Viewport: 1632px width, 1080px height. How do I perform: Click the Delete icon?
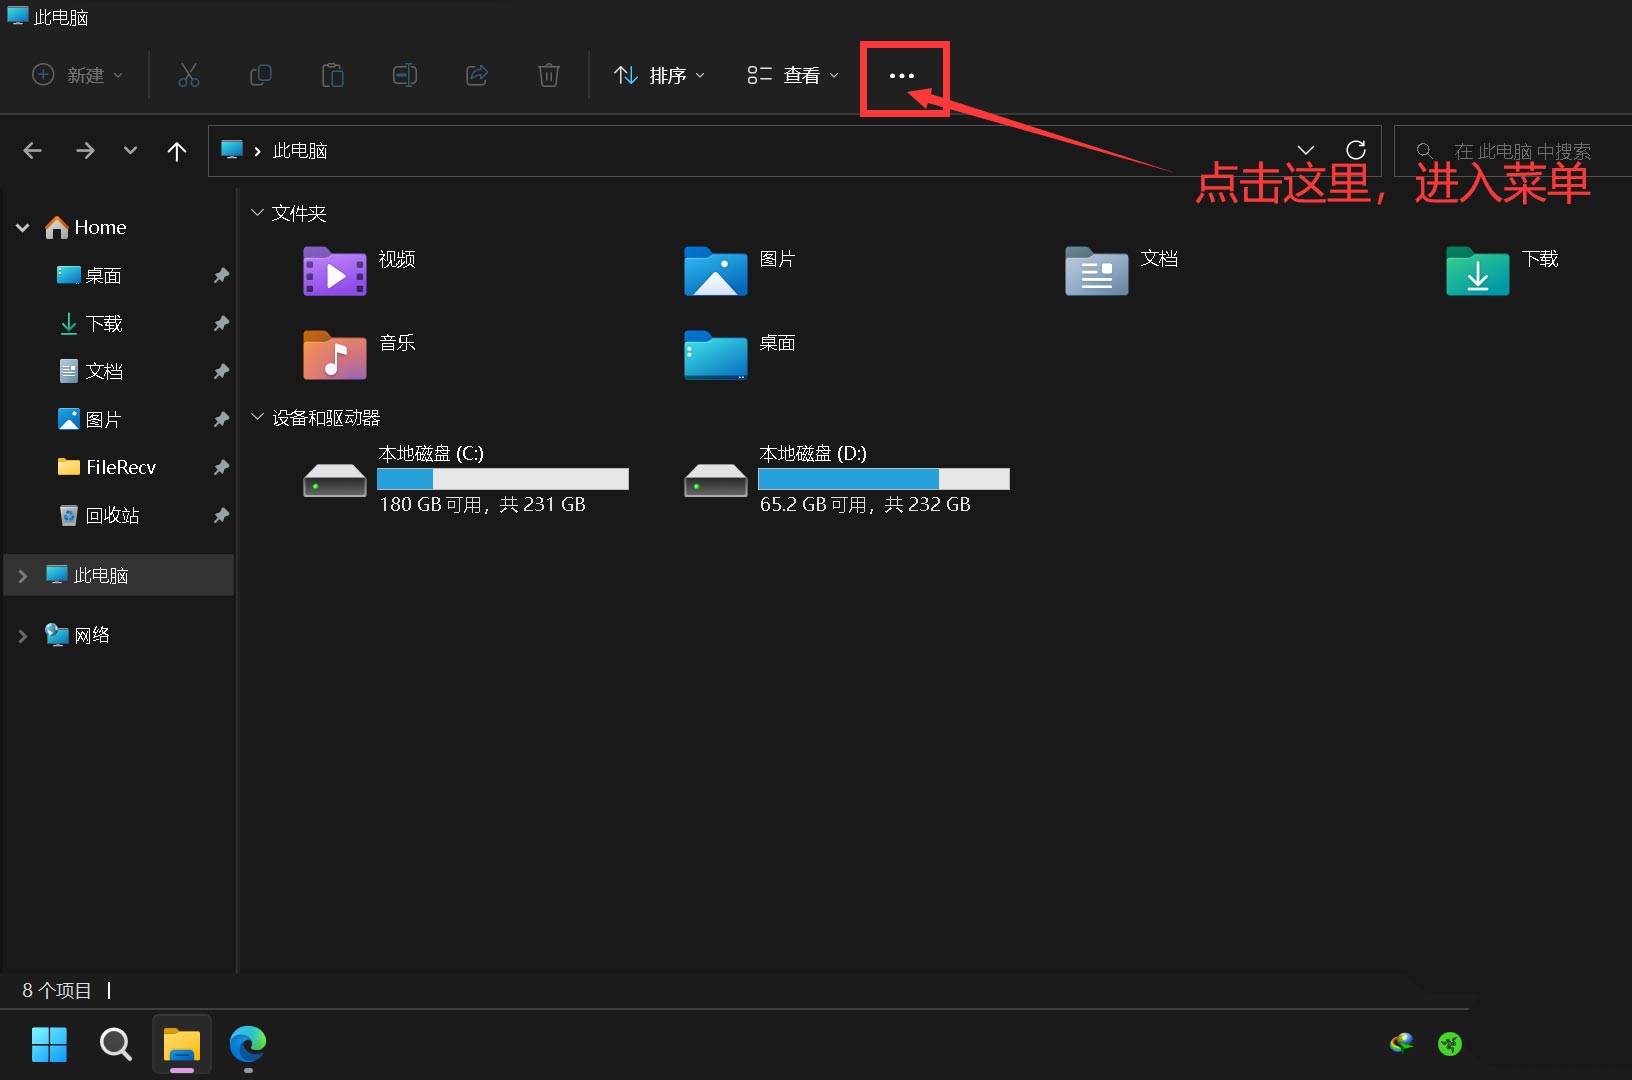tap(549, 75)
